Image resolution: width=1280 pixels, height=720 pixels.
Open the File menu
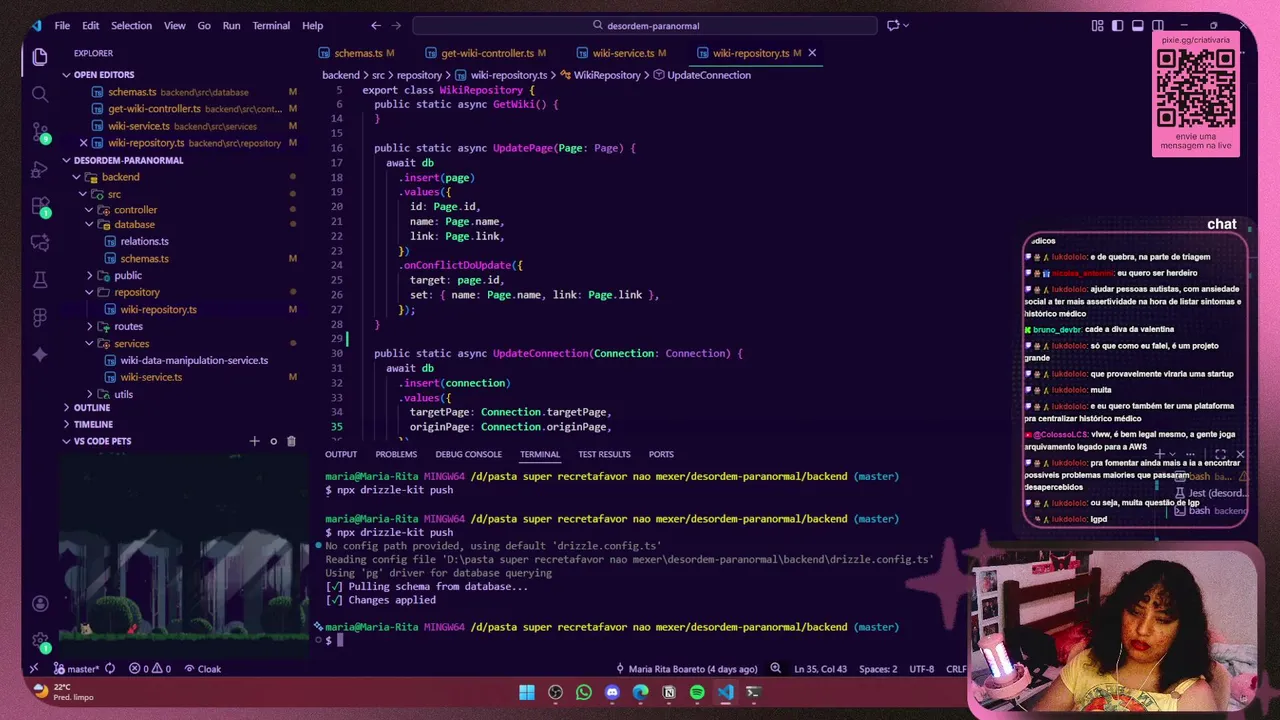tap(62, 25)
